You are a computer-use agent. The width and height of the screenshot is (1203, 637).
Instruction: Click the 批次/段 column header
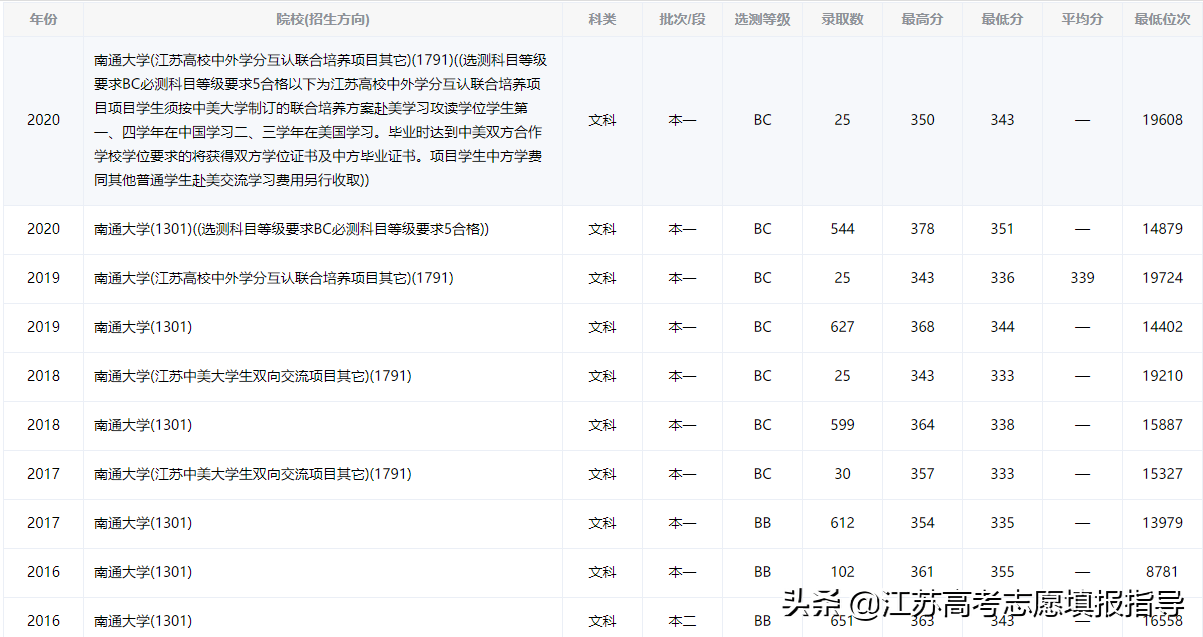tap(682, 18)
